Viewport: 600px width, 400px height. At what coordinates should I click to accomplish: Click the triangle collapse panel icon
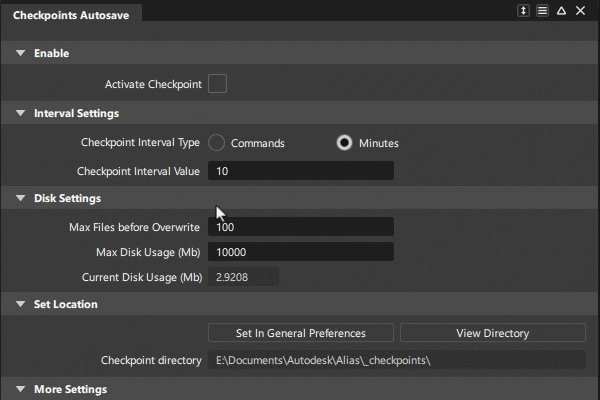click(561, 10)
